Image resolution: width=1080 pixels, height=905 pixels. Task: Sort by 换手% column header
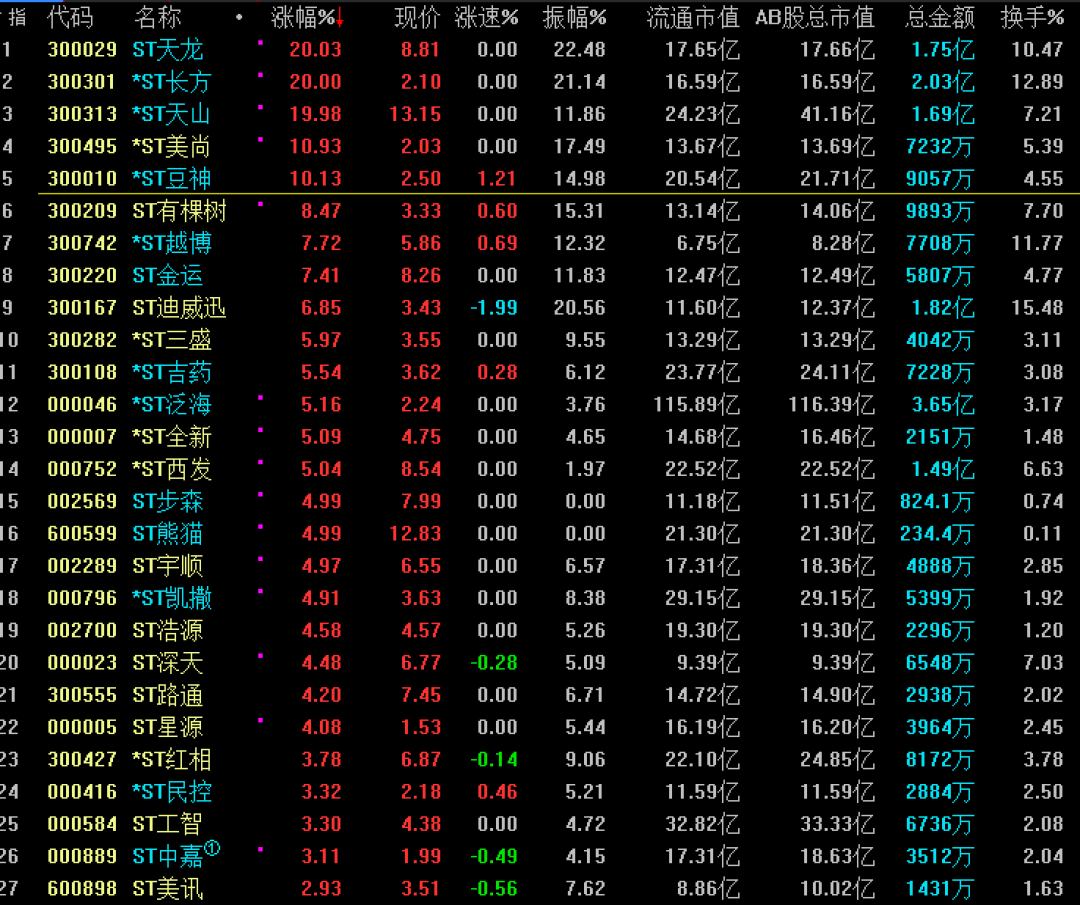tap(1032, 18)
